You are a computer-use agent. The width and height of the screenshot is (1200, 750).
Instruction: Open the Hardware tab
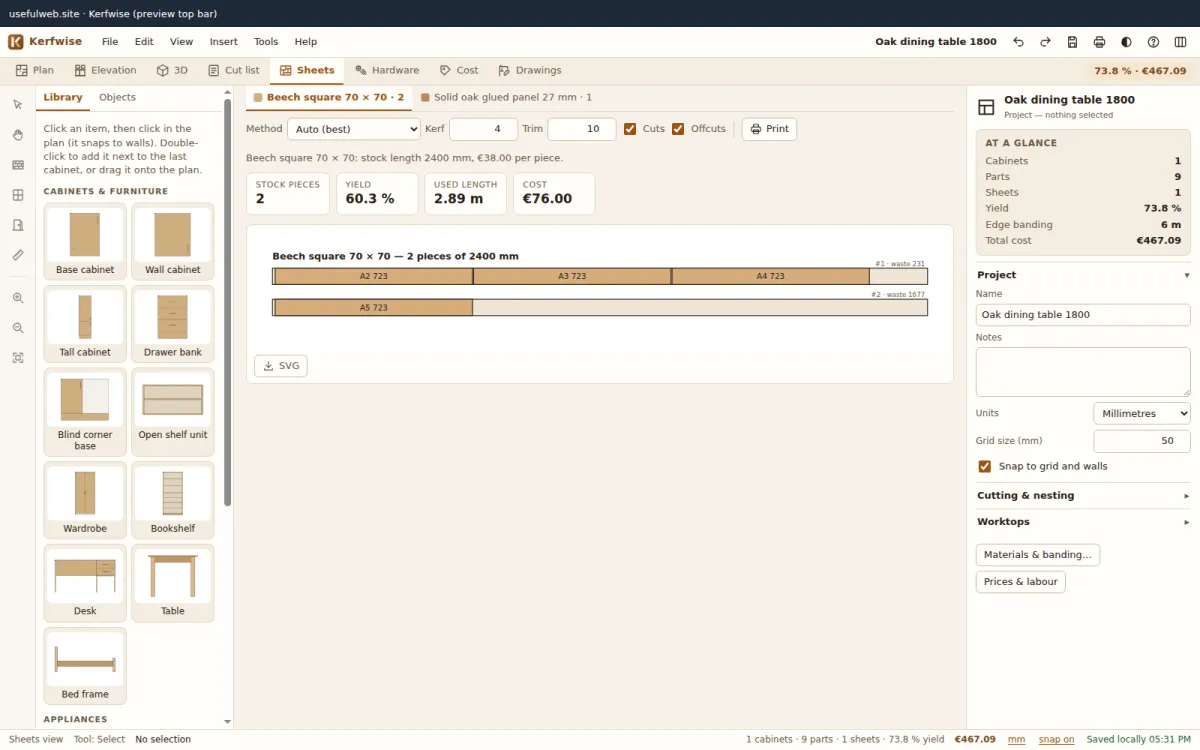click(x=387, y=71)
